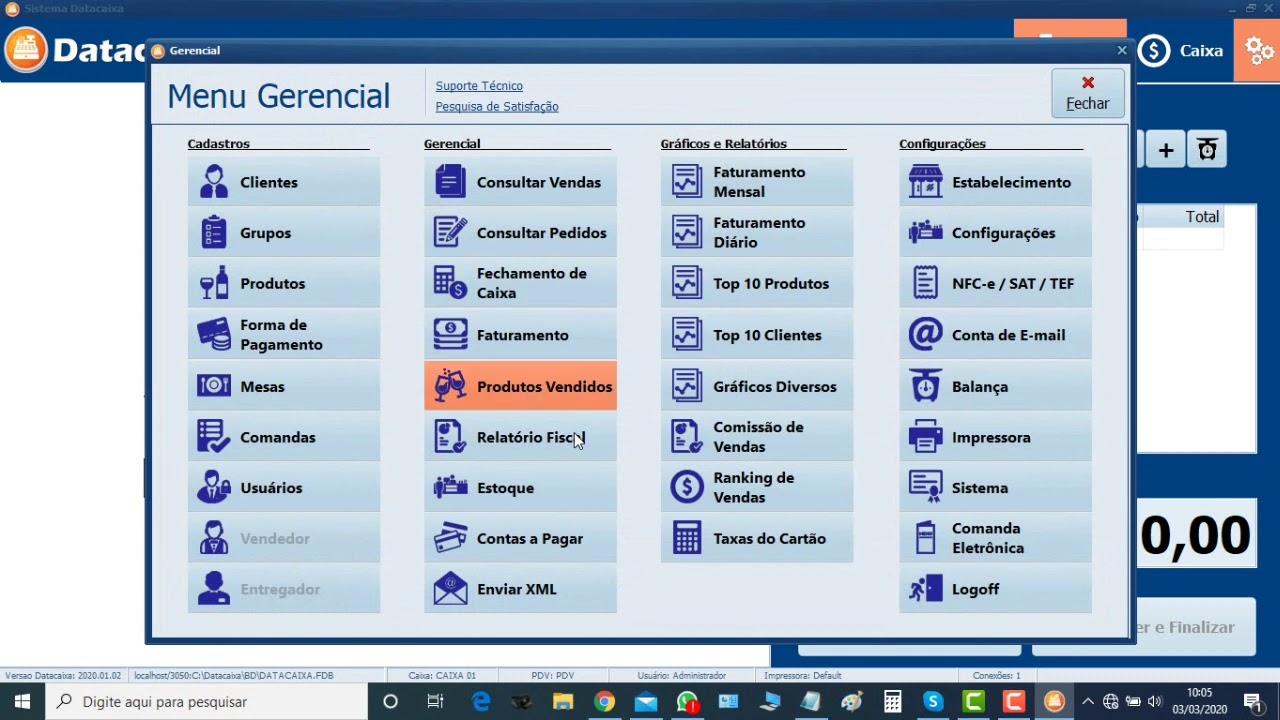Image resolution: width=1280 pixels, height=720 pixels.
Task: Open the Calculator from taskbar
Action: tap(892, 702)
